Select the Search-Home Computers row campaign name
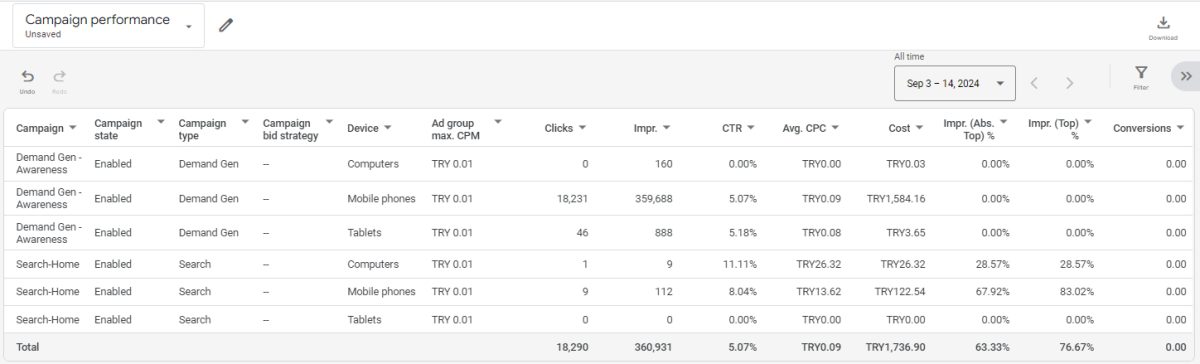Image resolution: width=1200 pixels, height=364 pixels. 48,264
